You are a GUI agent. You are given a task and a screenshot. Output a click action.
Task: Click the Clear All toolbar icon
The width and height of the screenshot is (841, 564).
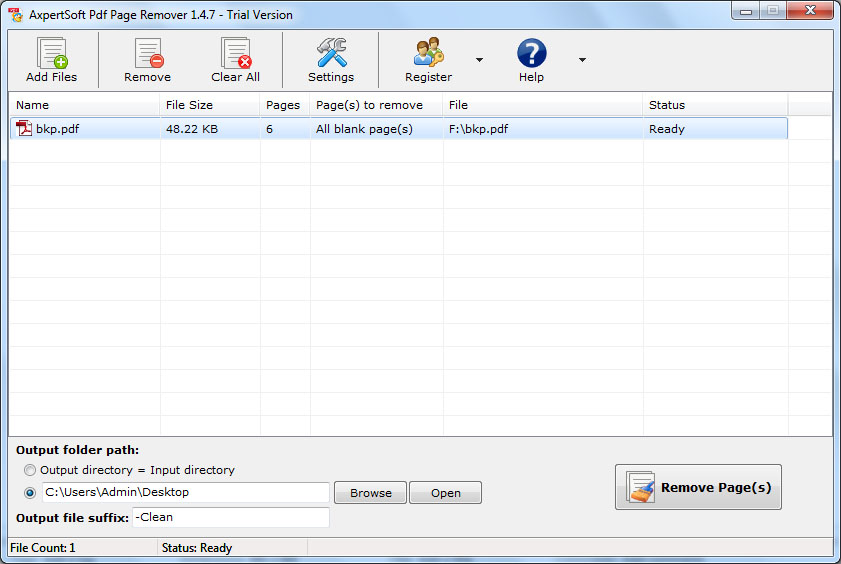coord(236,53)
